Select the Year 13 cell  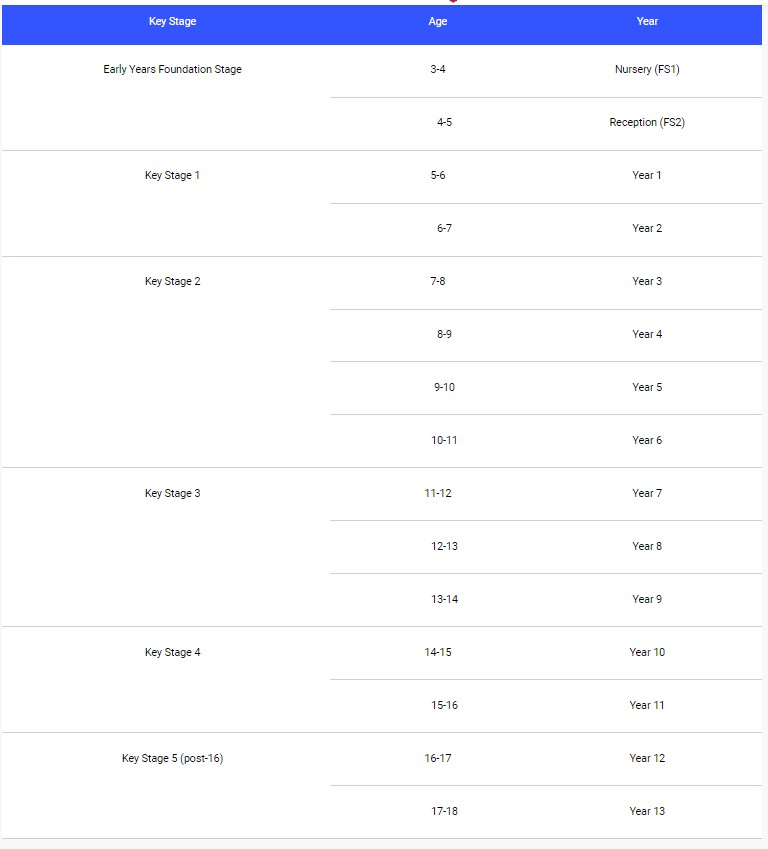pos(647,812)
